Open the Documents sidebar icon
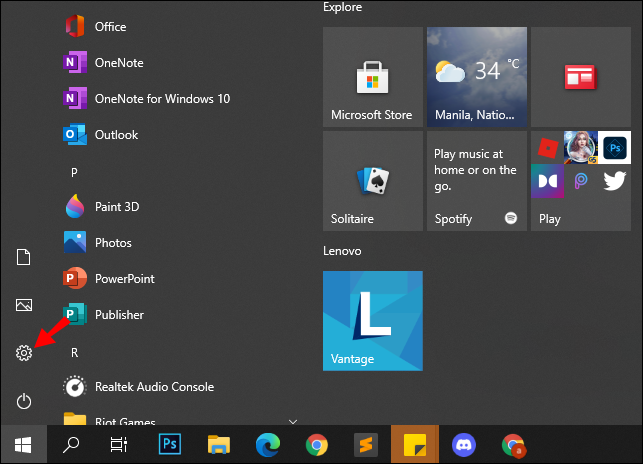The height and width of the screenshot is (464, 643). click(x=23, y=257)
